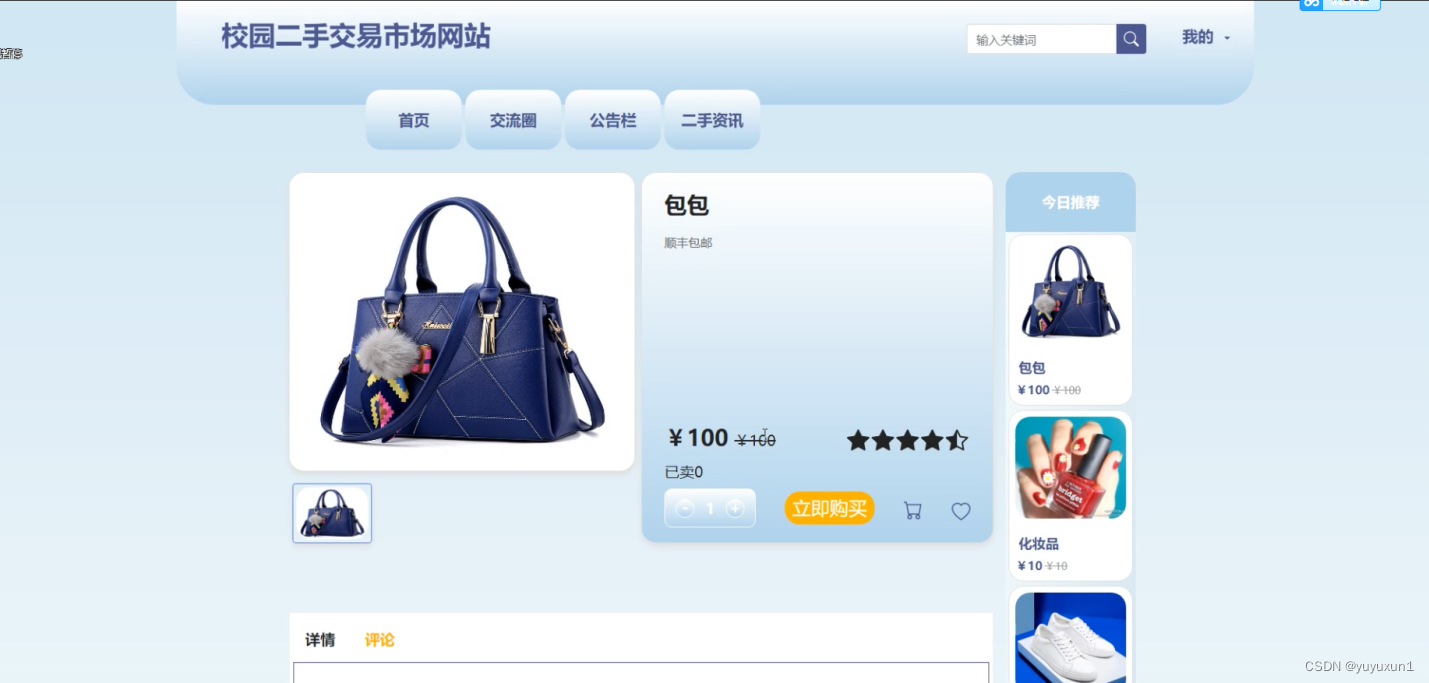Open the 我的 dropdown menu
The image size is (1429, 683).
[1206, 37]
